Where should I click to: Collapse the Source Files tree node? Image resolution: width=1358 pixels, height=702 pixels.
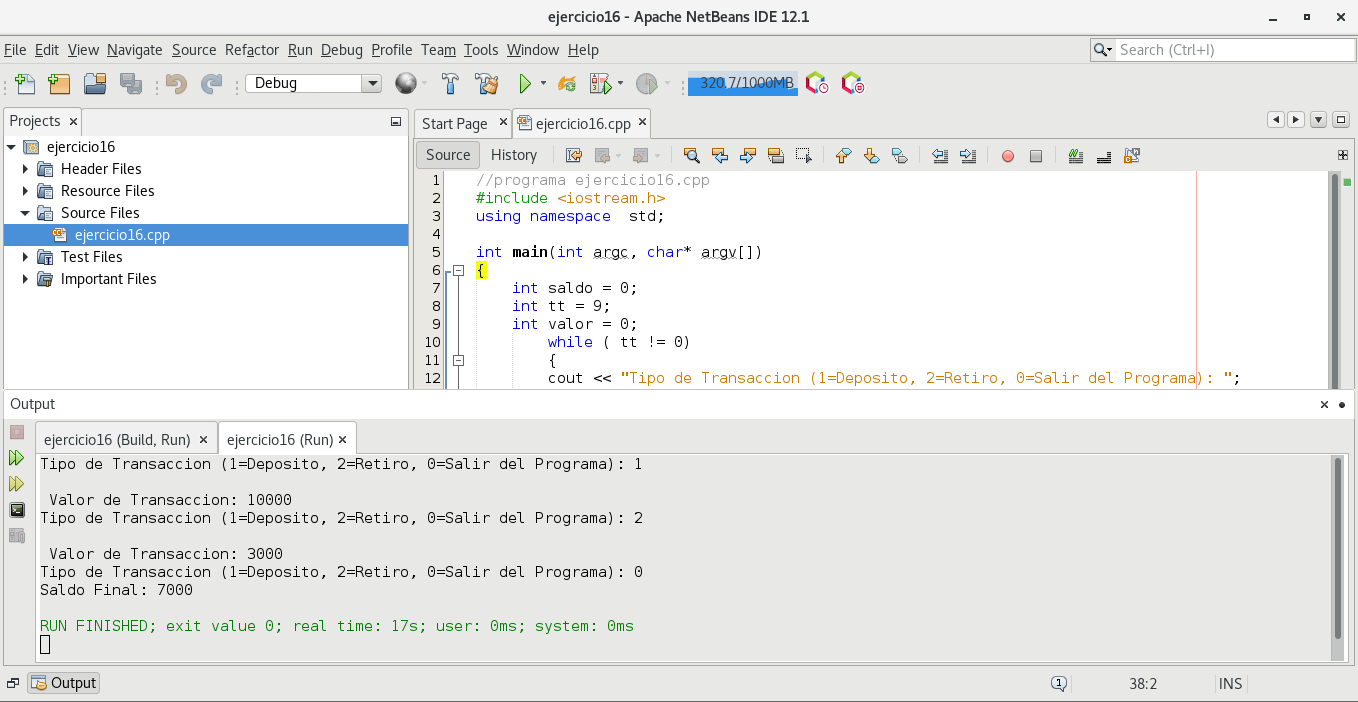click(26, 213)
